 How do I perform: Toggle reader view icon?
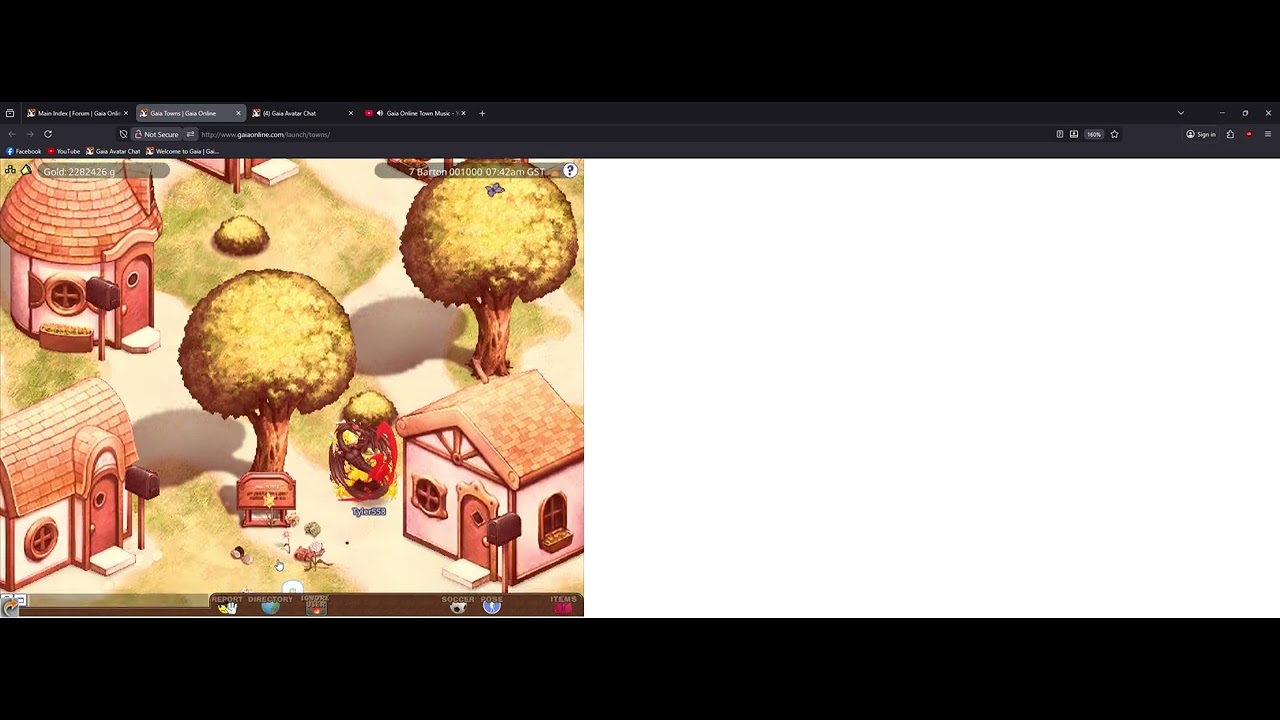1060,134
